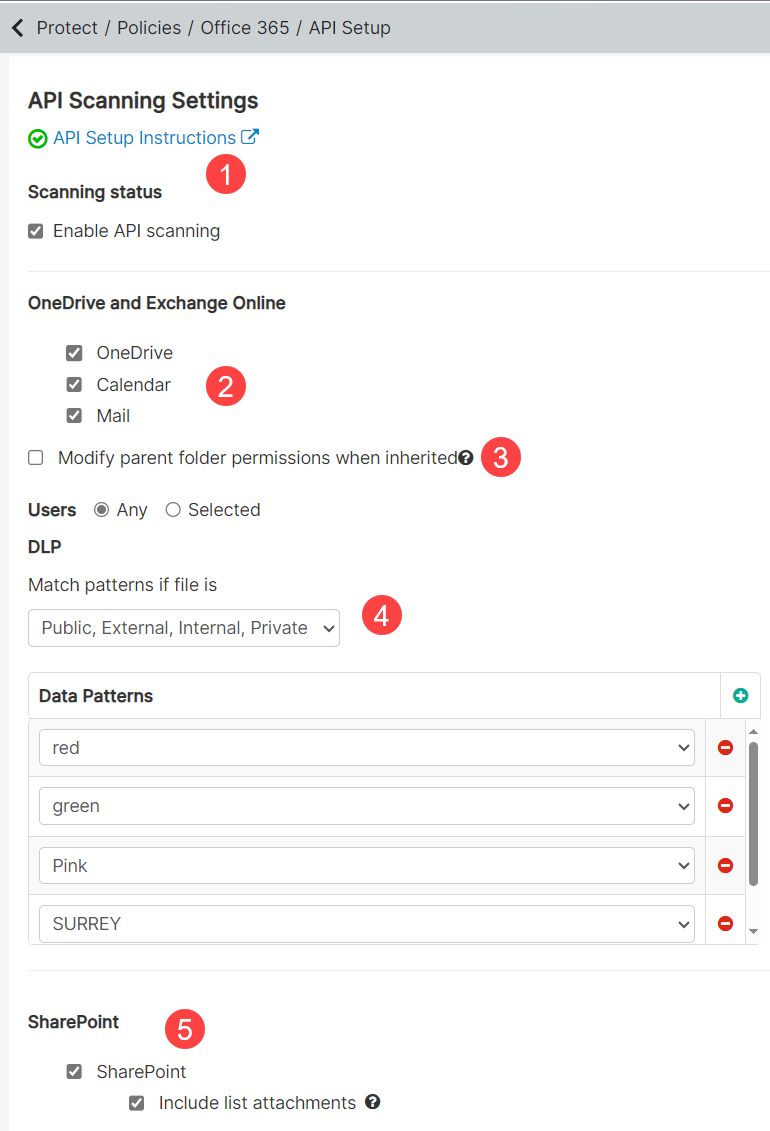
Task: Open the Match patterns file visibility dropdown
Action: coord(184,628)
